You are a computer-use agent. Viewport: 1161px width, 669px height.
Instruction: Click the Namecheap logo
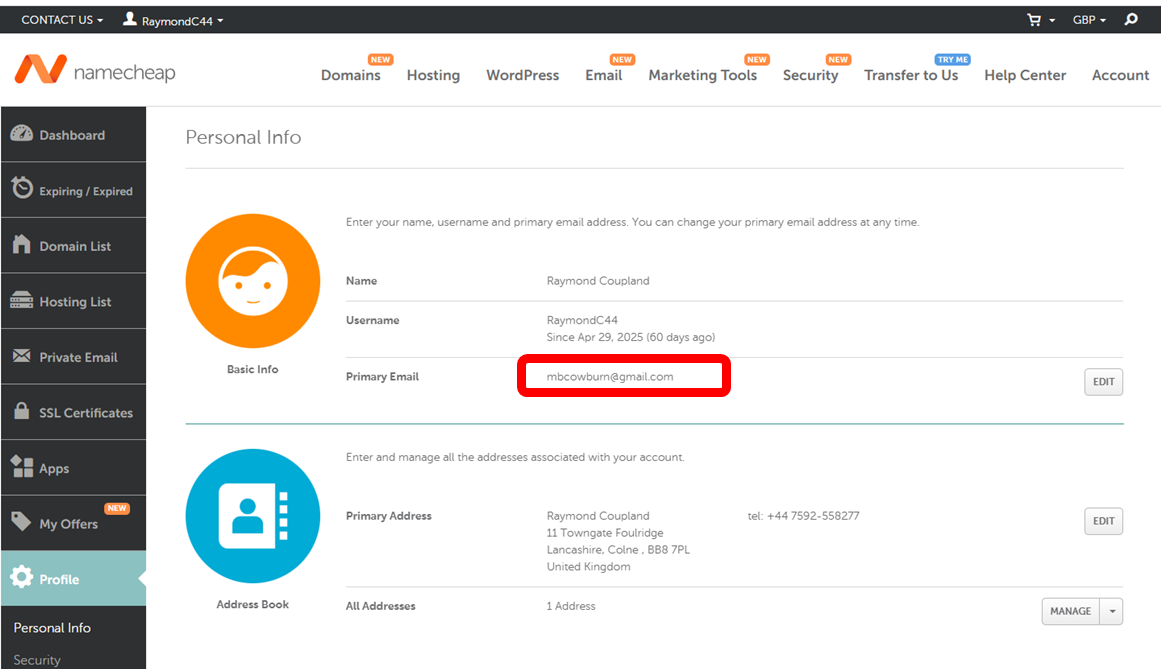(95, 70)
